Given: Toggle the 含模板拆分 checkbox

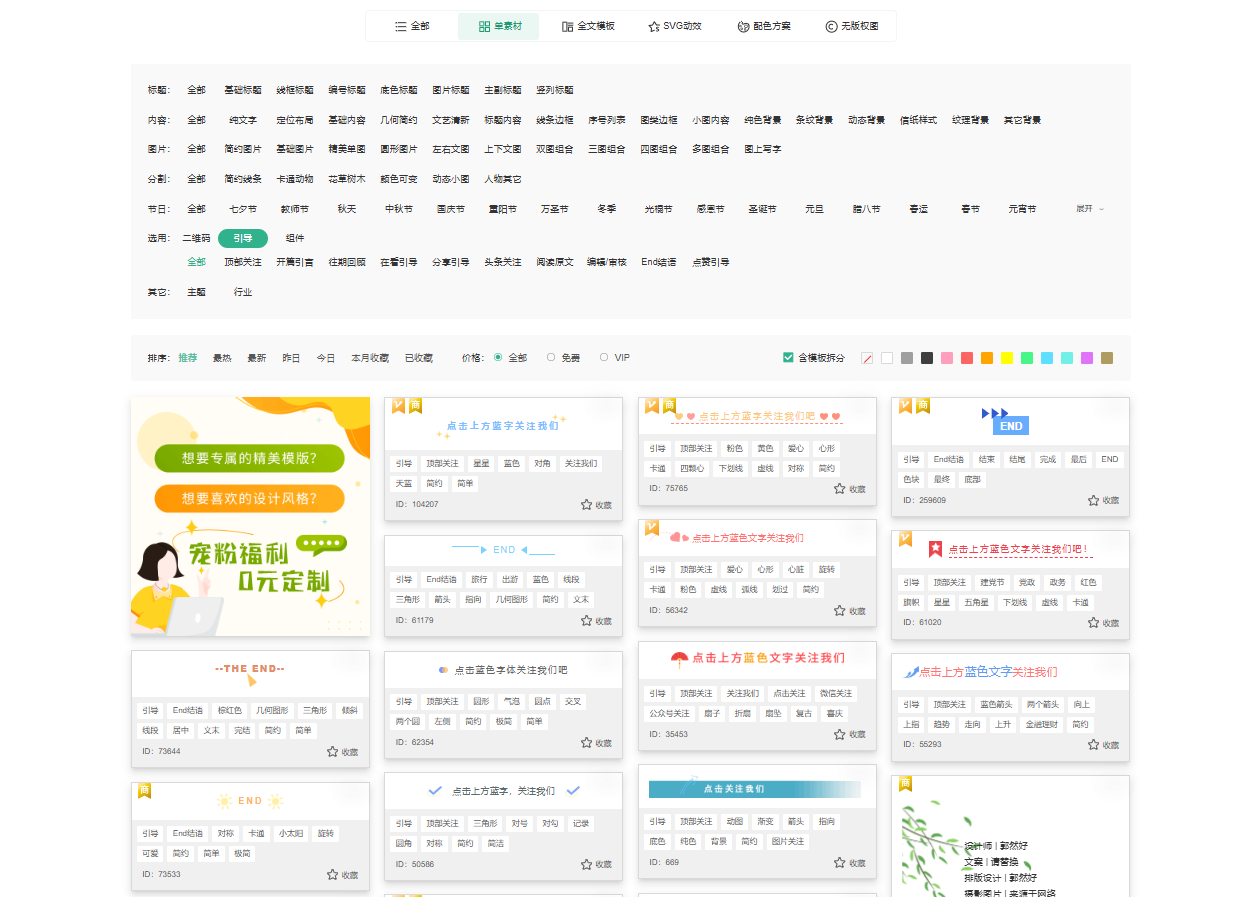Looking at the screenshot, I should click(x=788, y=358).
